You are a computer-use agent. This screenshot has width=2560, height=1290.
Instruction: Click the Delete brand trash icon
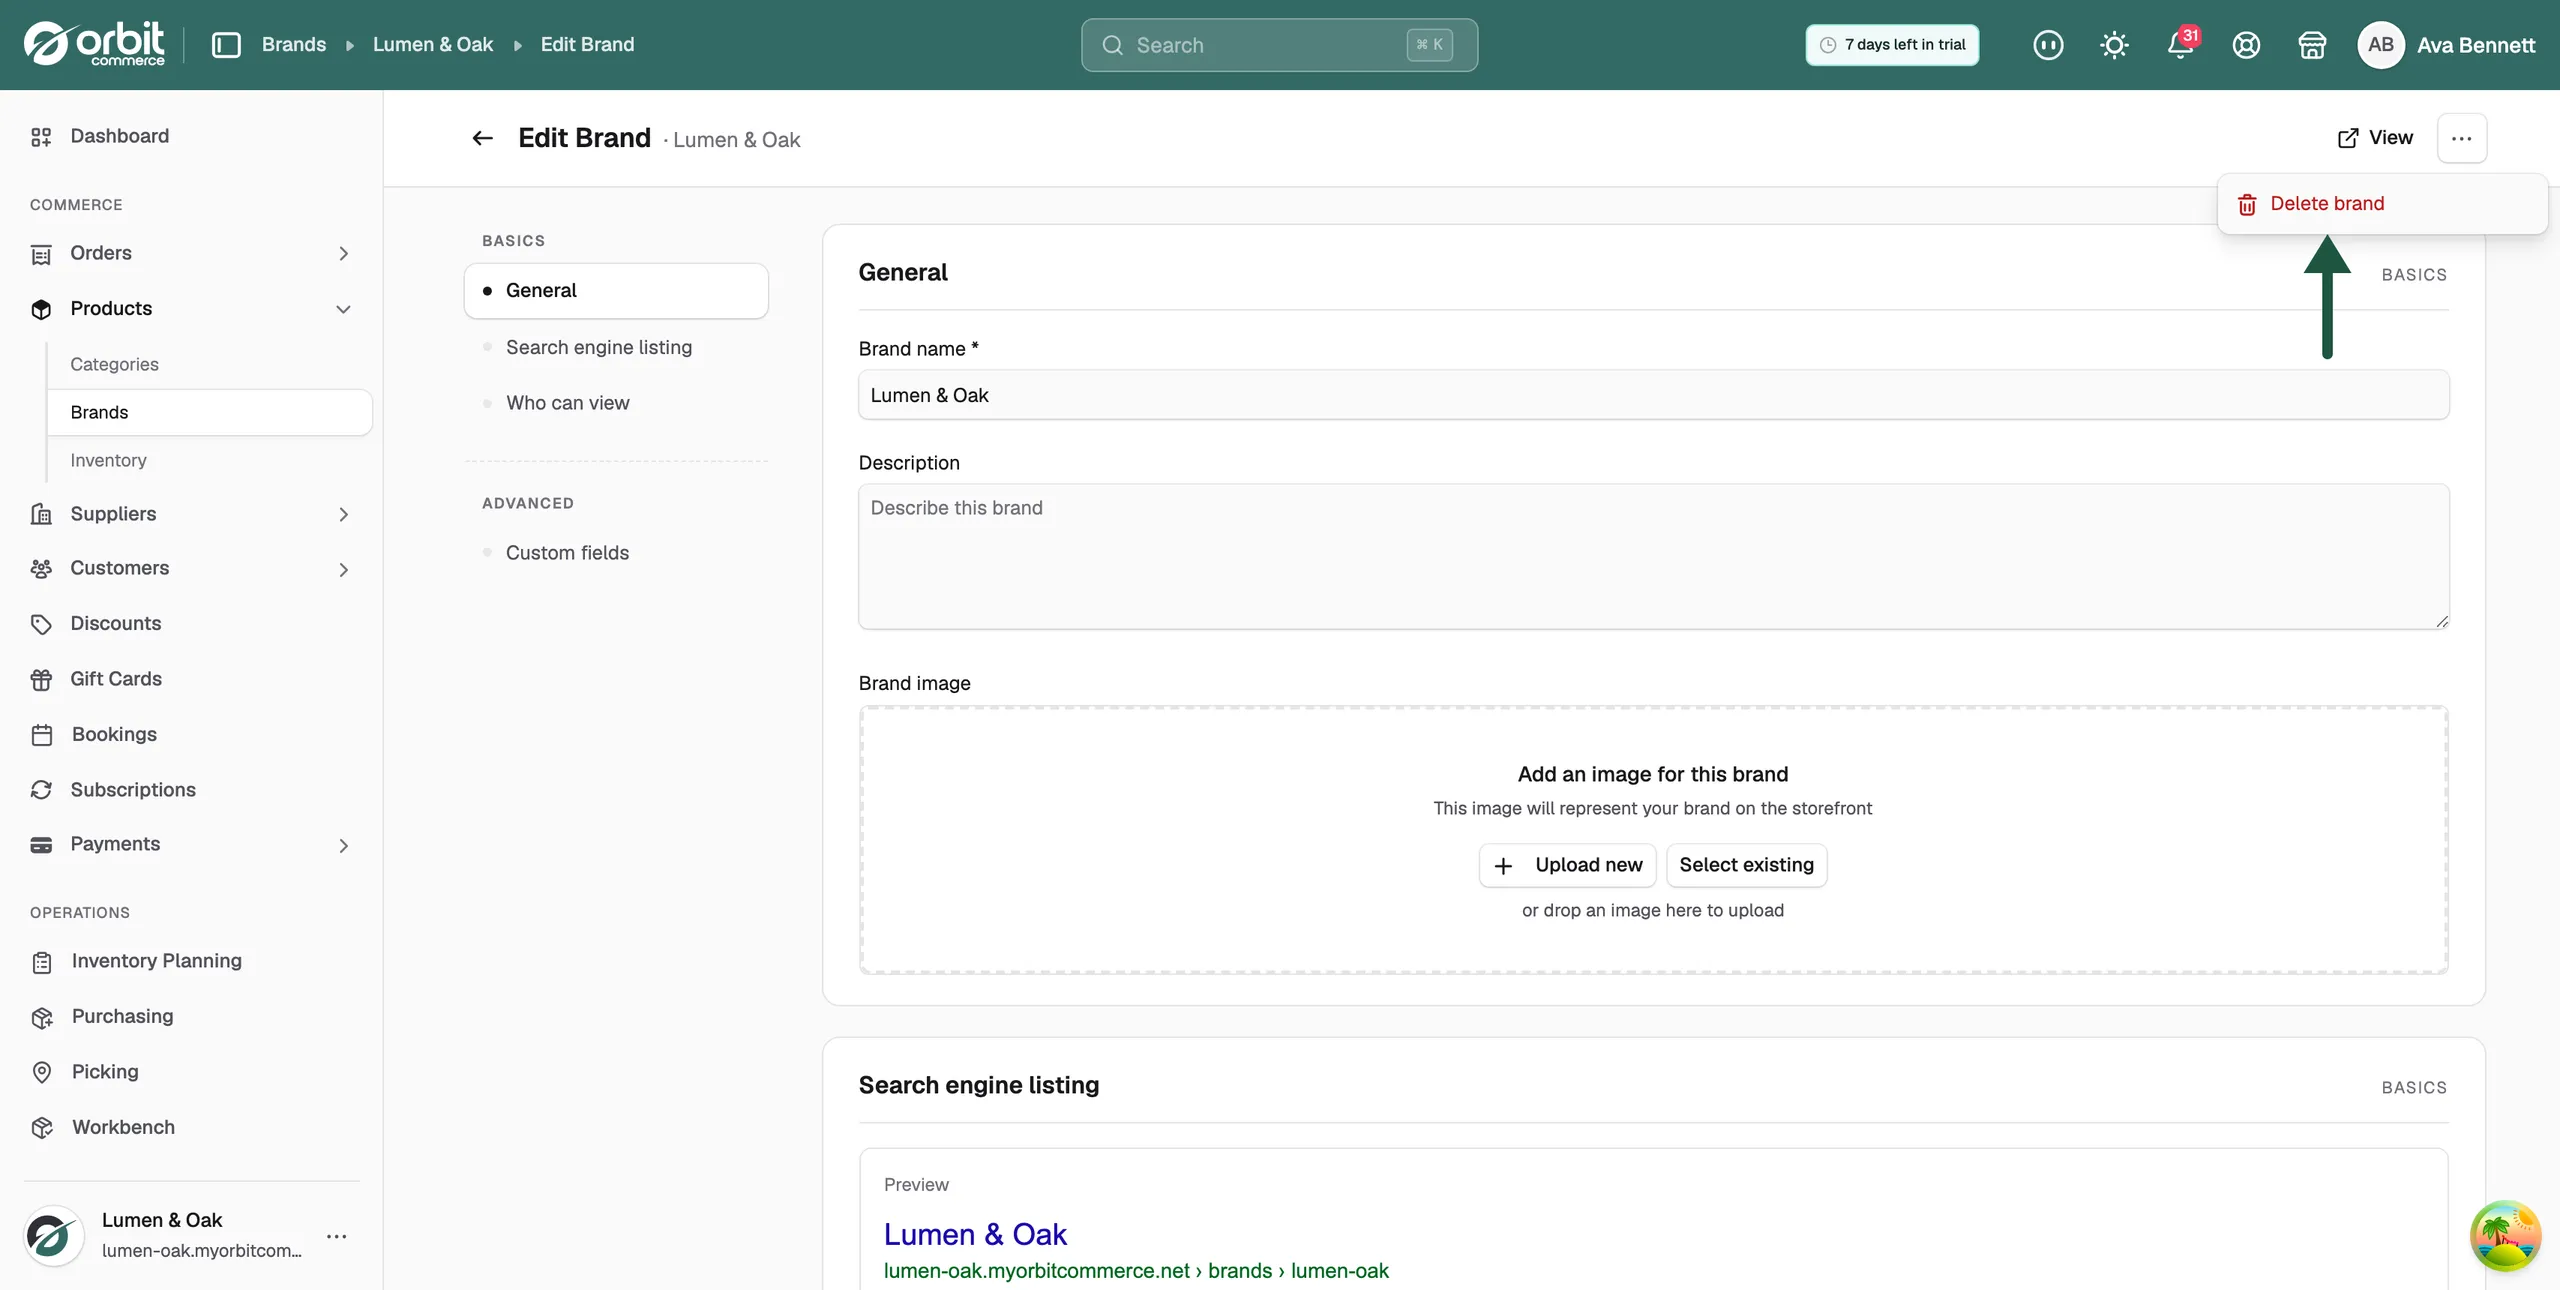2247,204
